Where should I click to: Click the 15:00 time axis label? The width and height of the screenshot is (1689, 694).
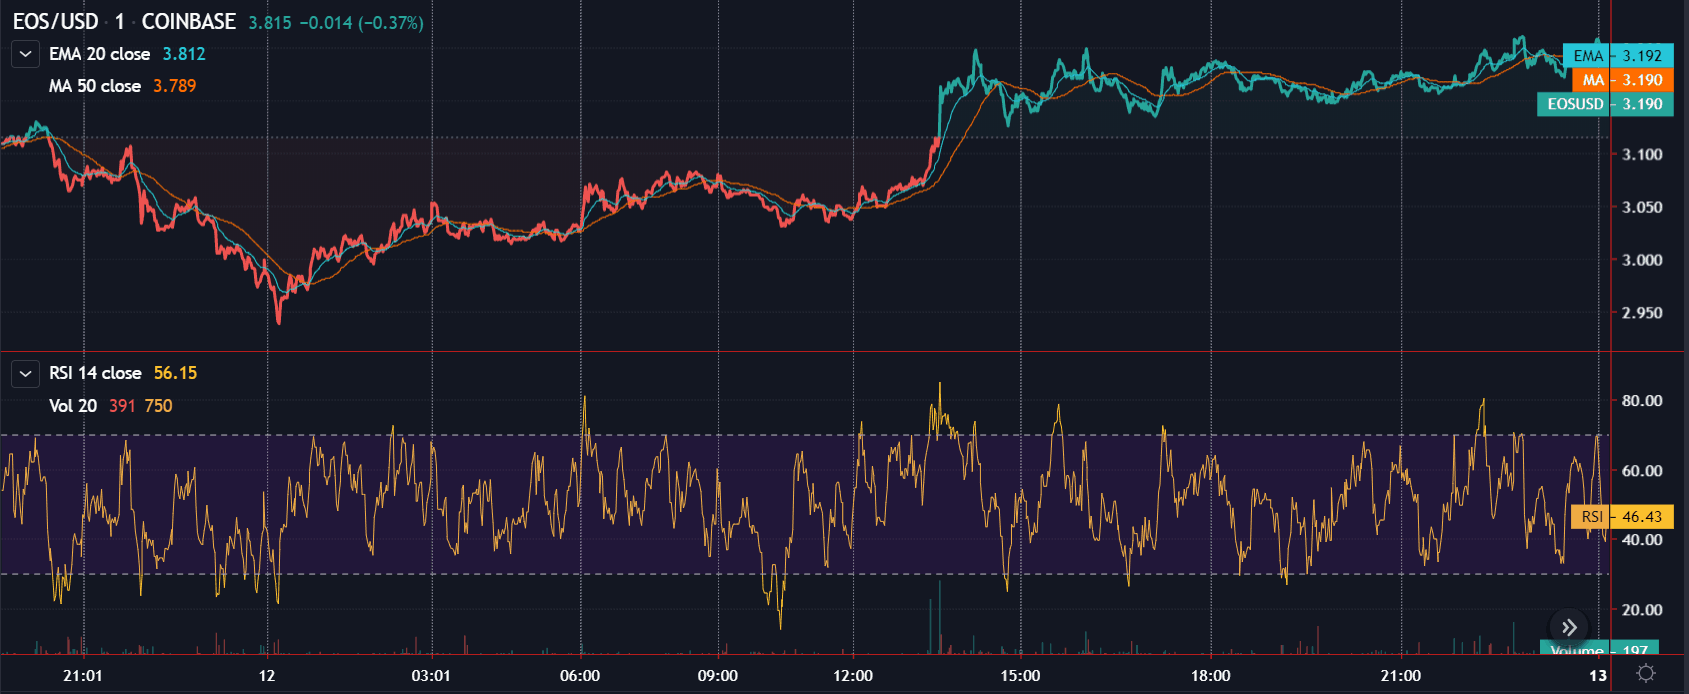(x=1020, y=676)
